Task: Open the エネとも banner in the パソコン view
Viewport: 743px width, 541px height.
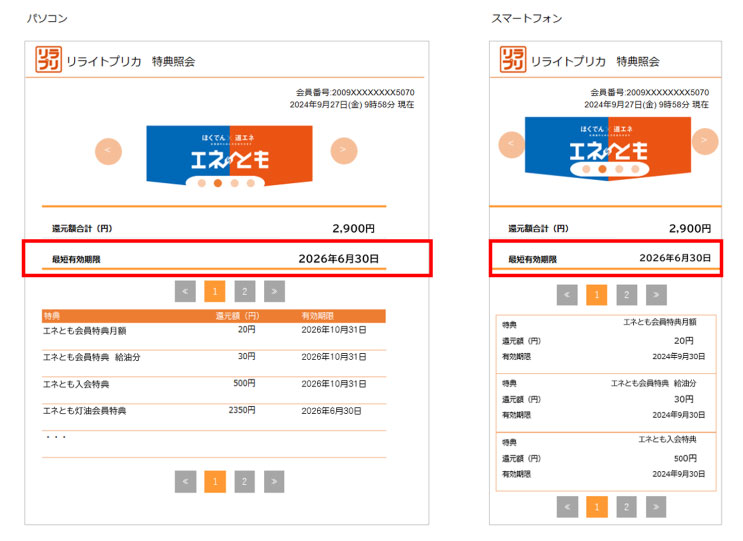Action: (x=229, y=155)
